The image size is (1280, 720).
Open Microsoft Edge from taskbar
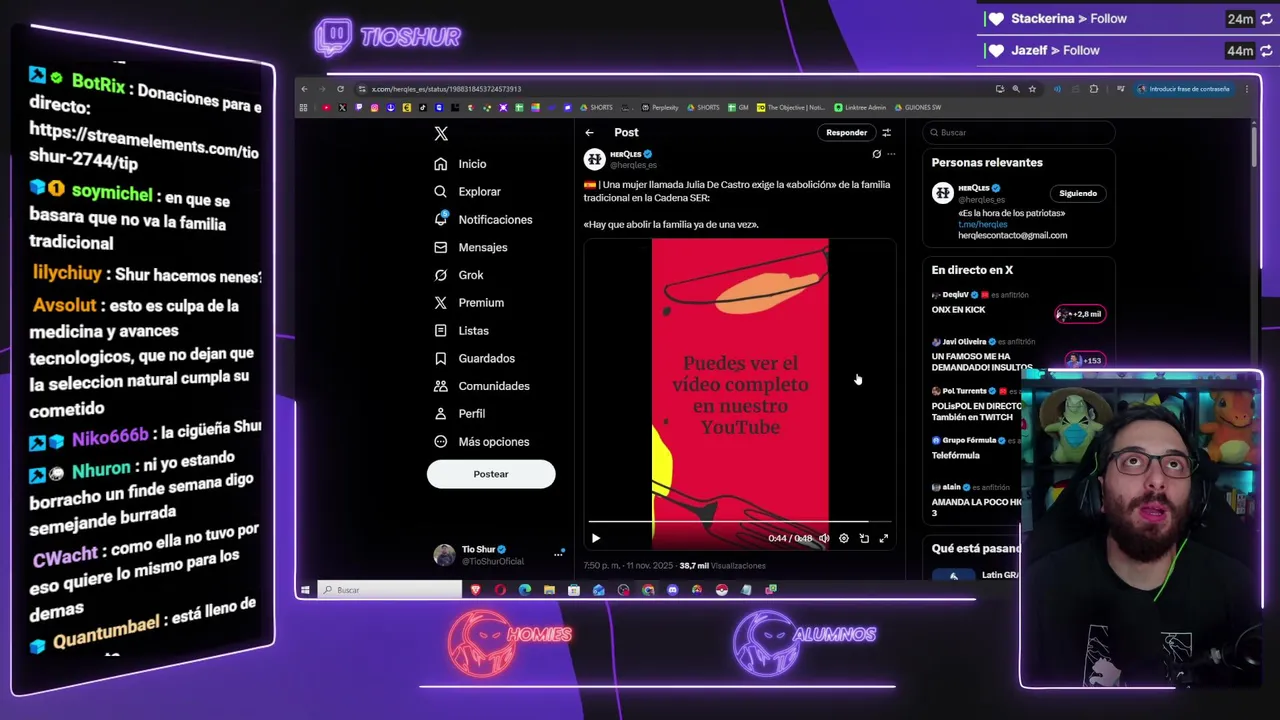click(525, 590)
